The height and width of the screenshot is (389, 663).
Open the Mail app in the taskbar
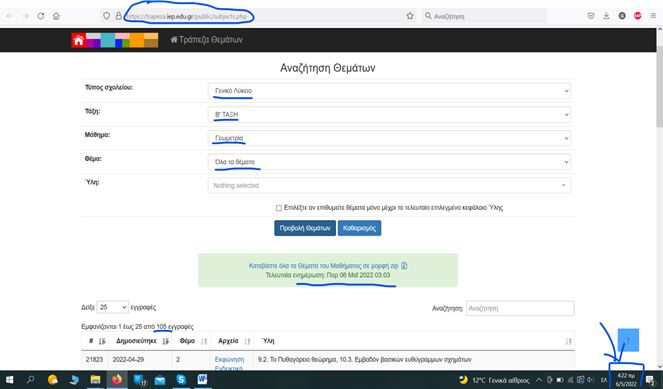160,380
